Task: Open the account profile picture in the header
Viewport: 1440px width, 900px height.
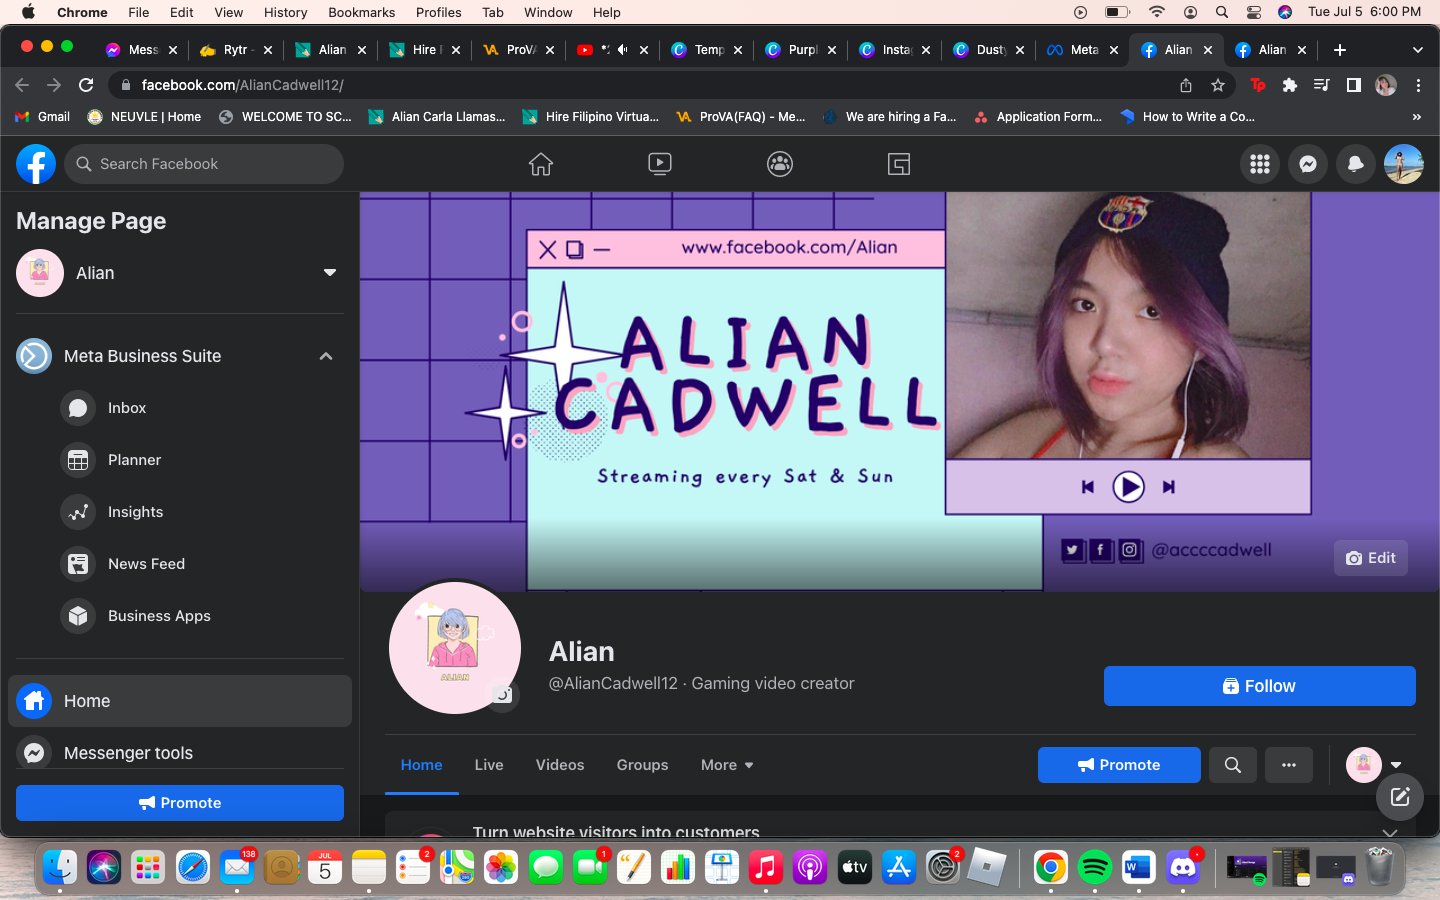Action: [x=1404, y=164]
